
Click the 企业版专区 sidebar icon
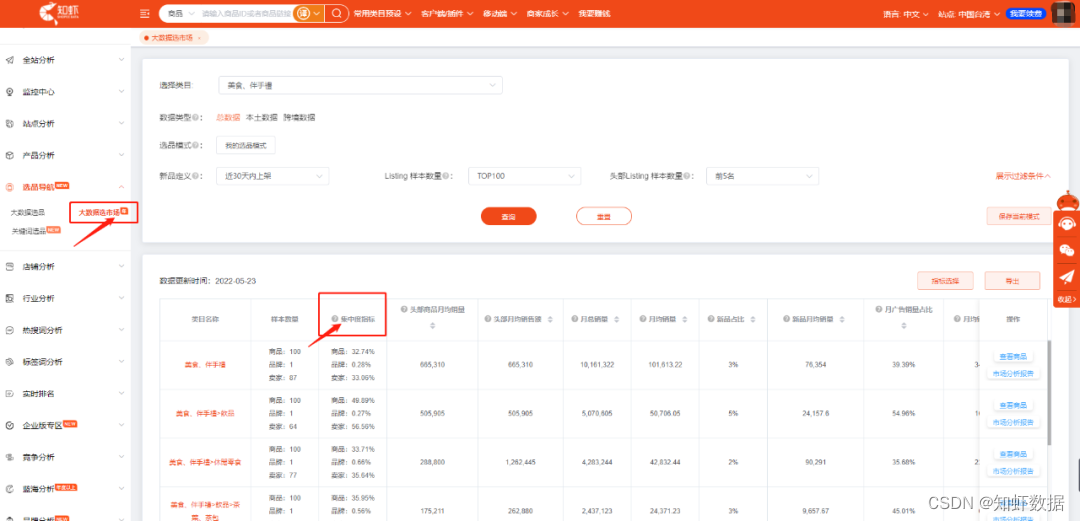tap(10, 425)
